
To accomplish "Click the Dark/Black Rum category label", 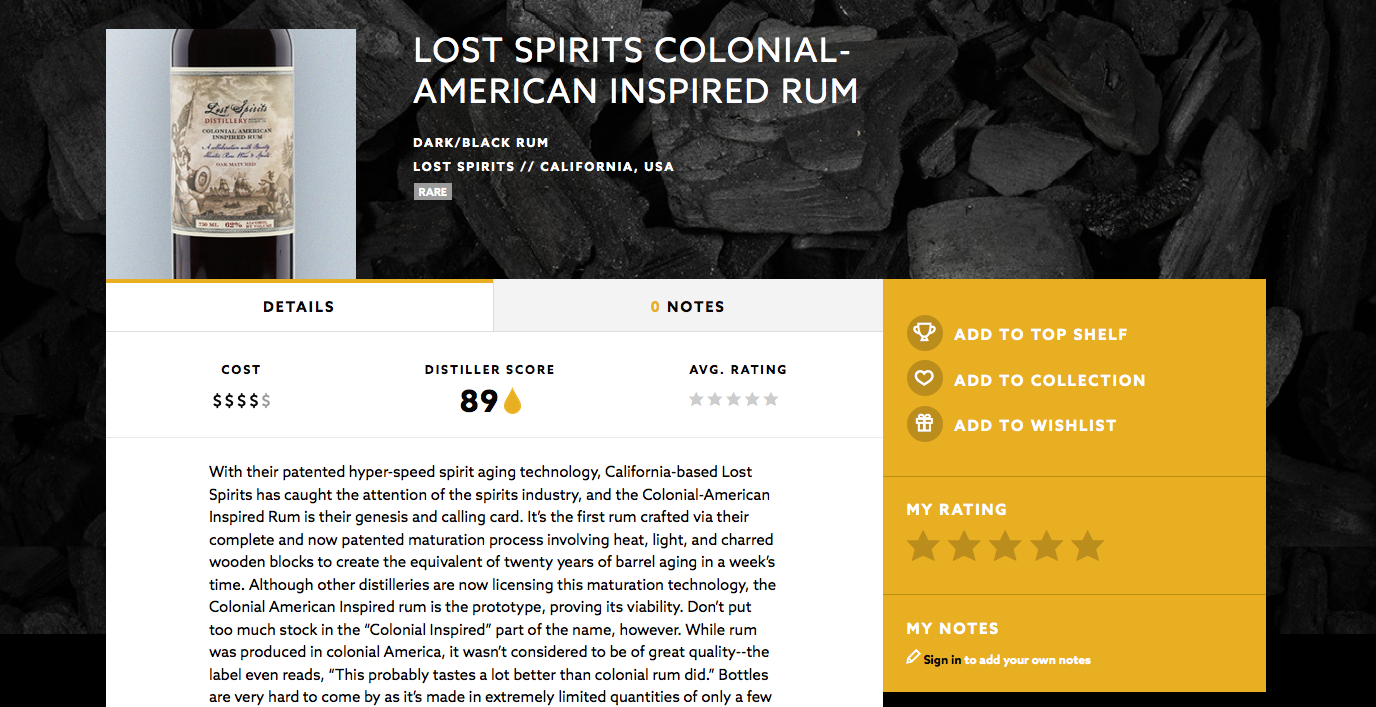I will click(x=481, y=143).
